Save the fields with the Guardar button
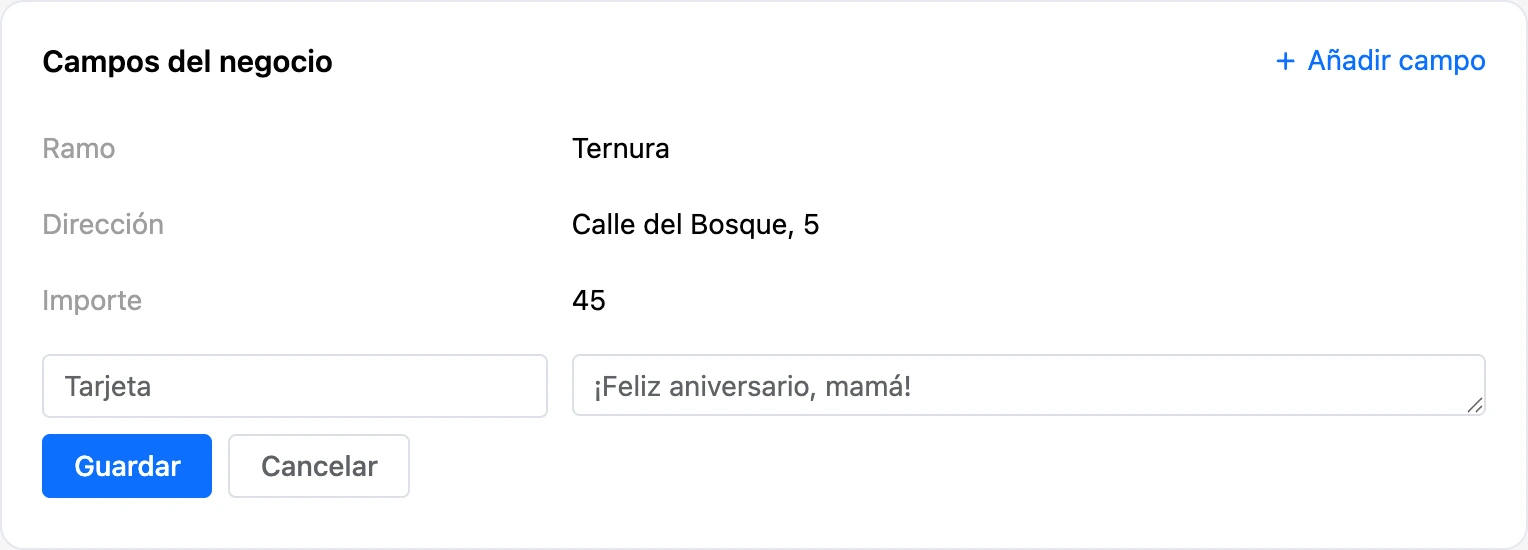 (127, 466)
